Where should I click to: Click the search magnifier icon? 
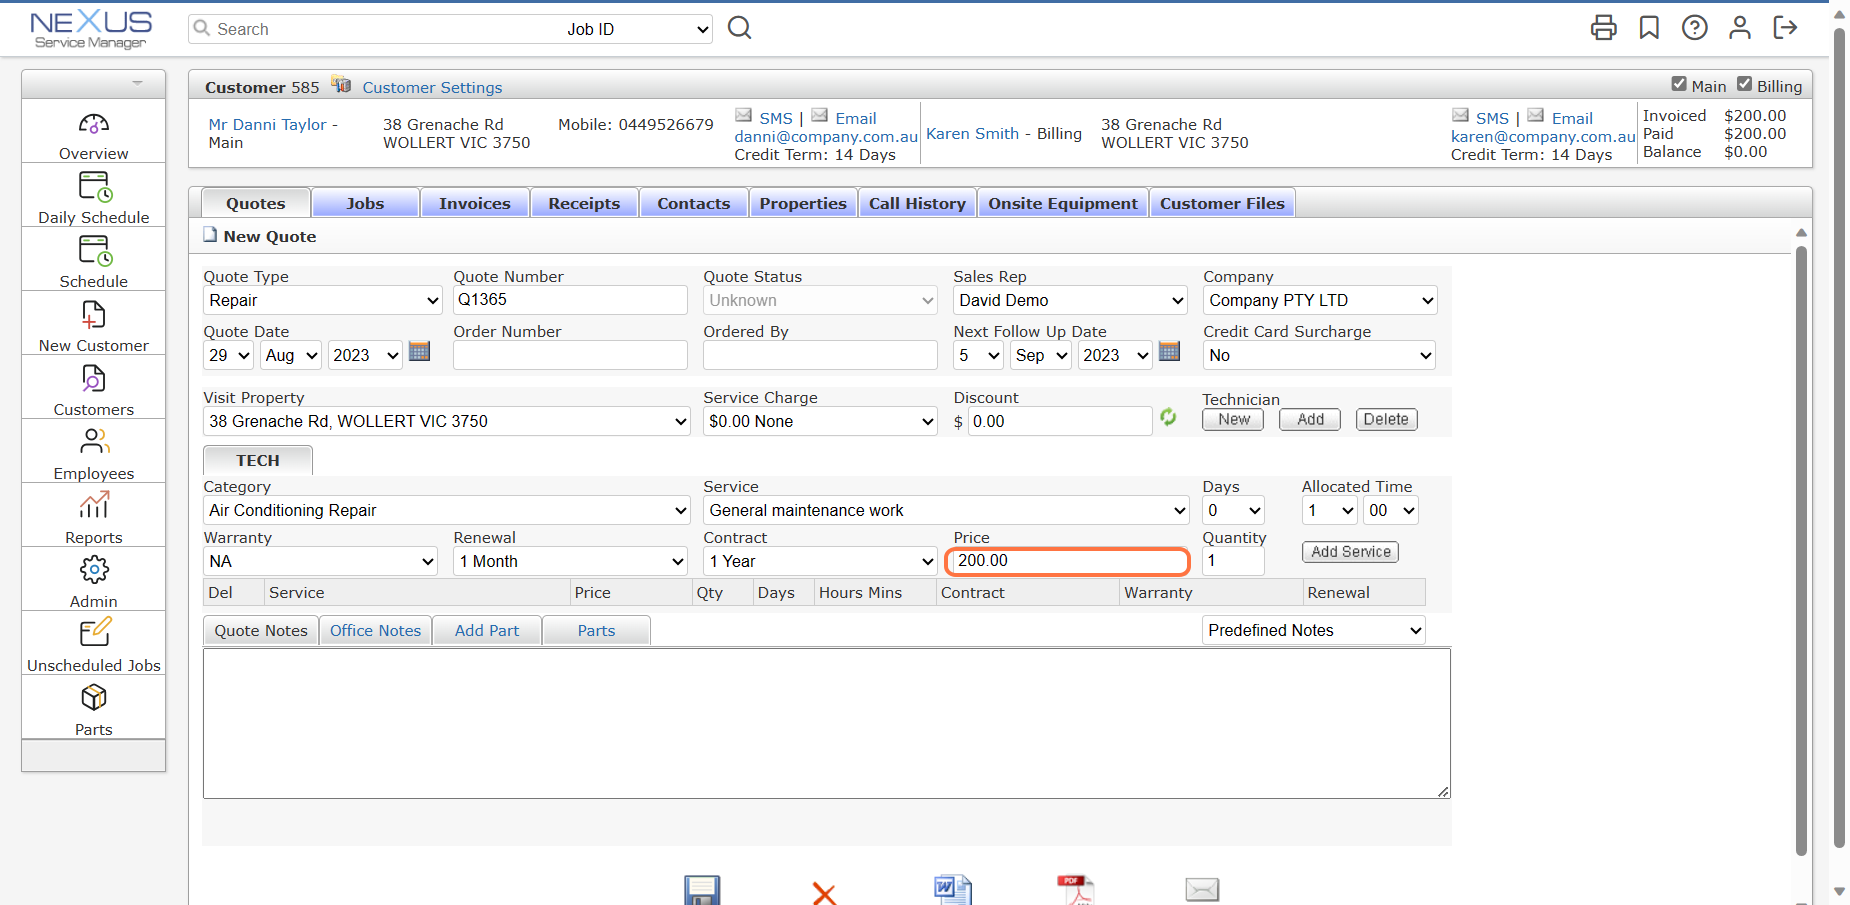[x=739, y=28]
